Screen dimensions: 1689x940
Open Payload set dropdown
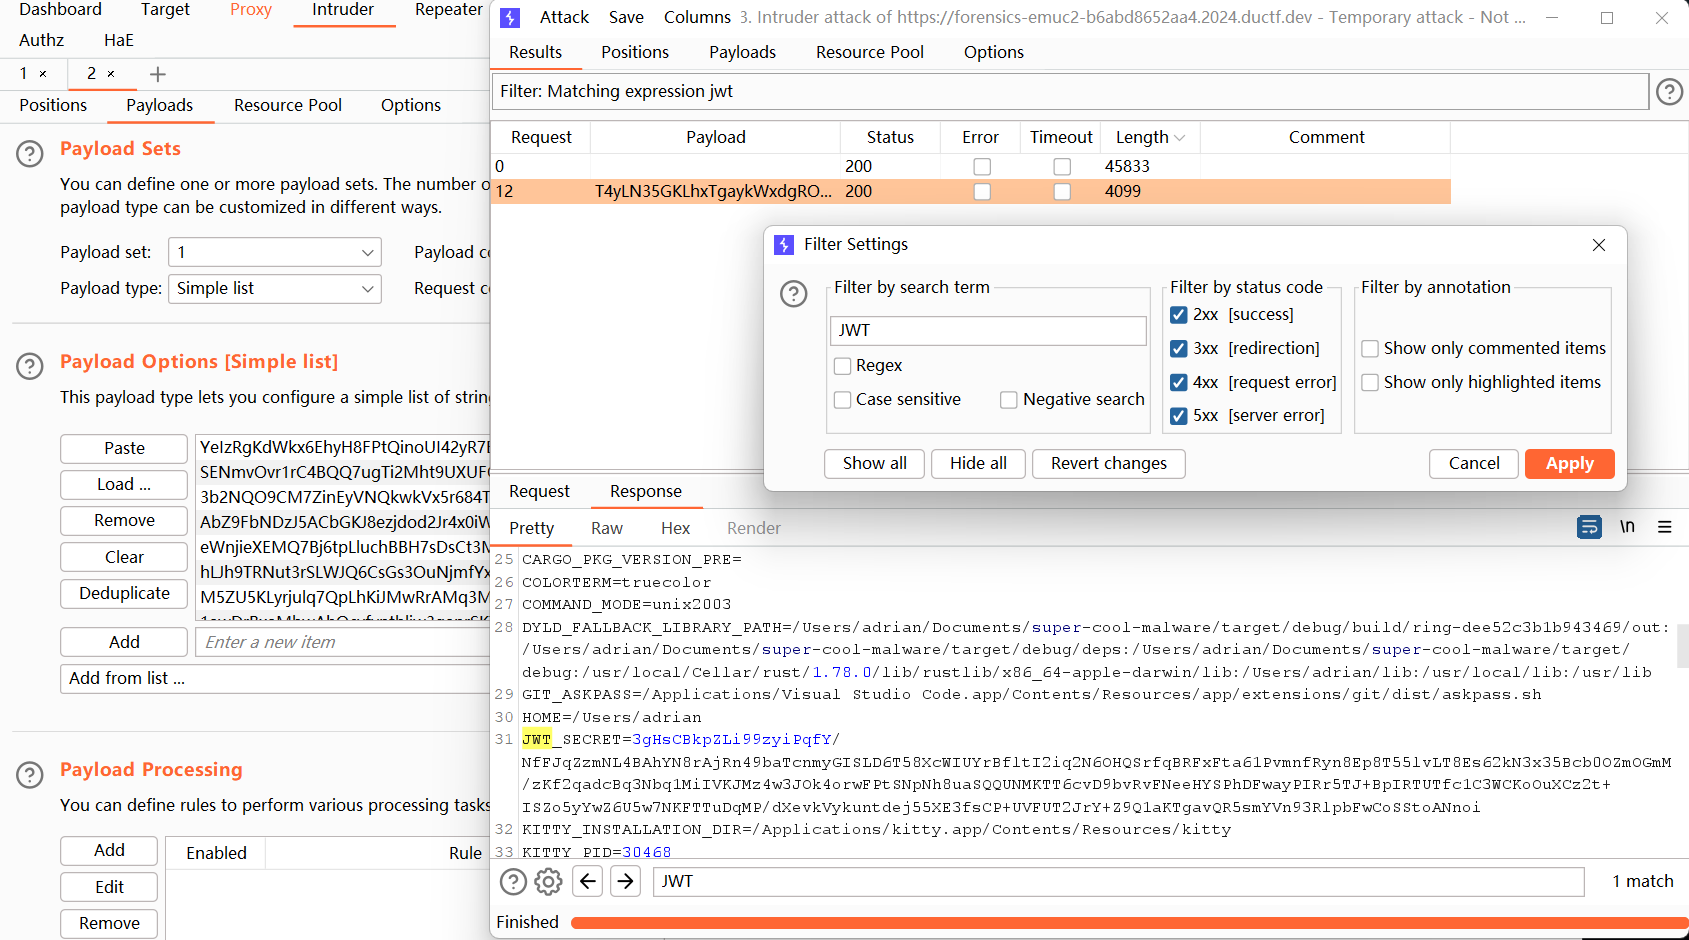click(275, 253)
